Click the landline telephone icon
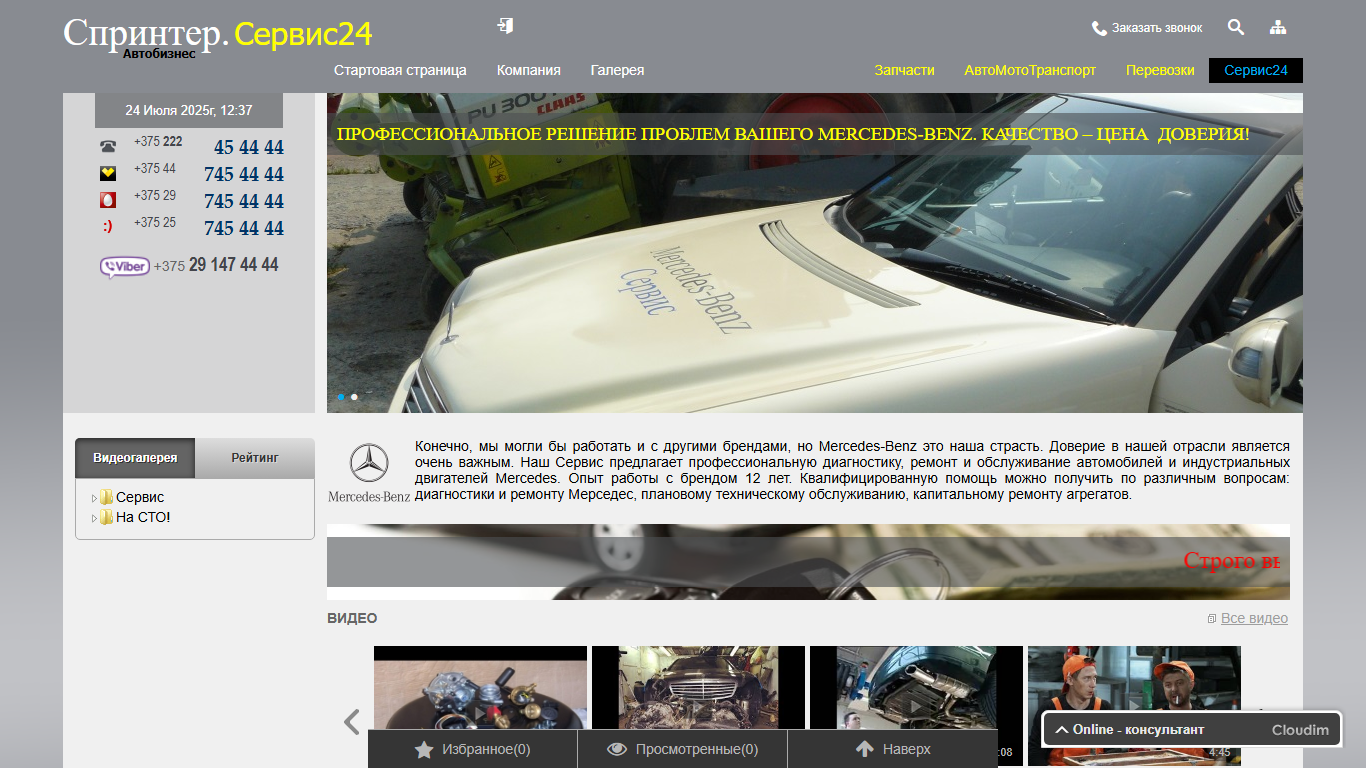 tap(108, 147)
